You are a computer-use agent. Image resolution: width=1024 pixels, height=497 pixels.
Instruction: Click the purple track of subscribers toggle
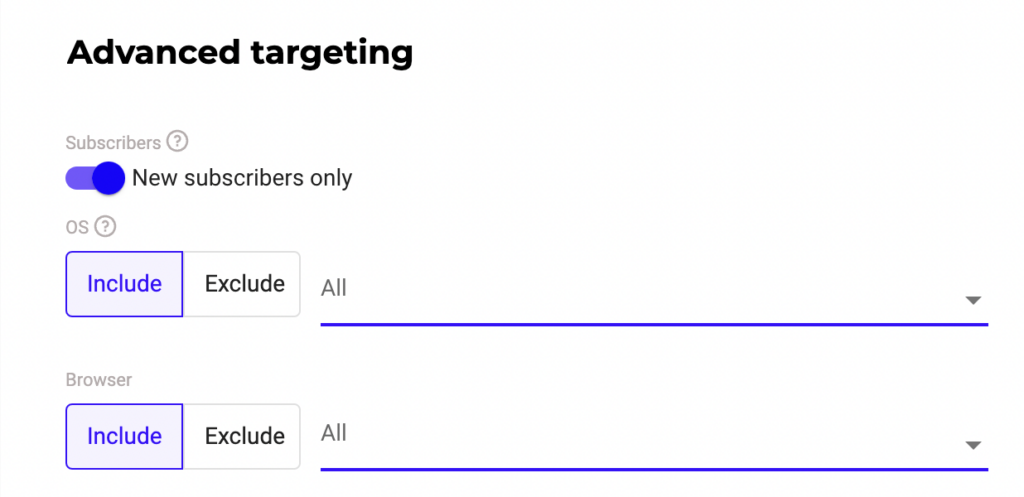tap(79, 178)
